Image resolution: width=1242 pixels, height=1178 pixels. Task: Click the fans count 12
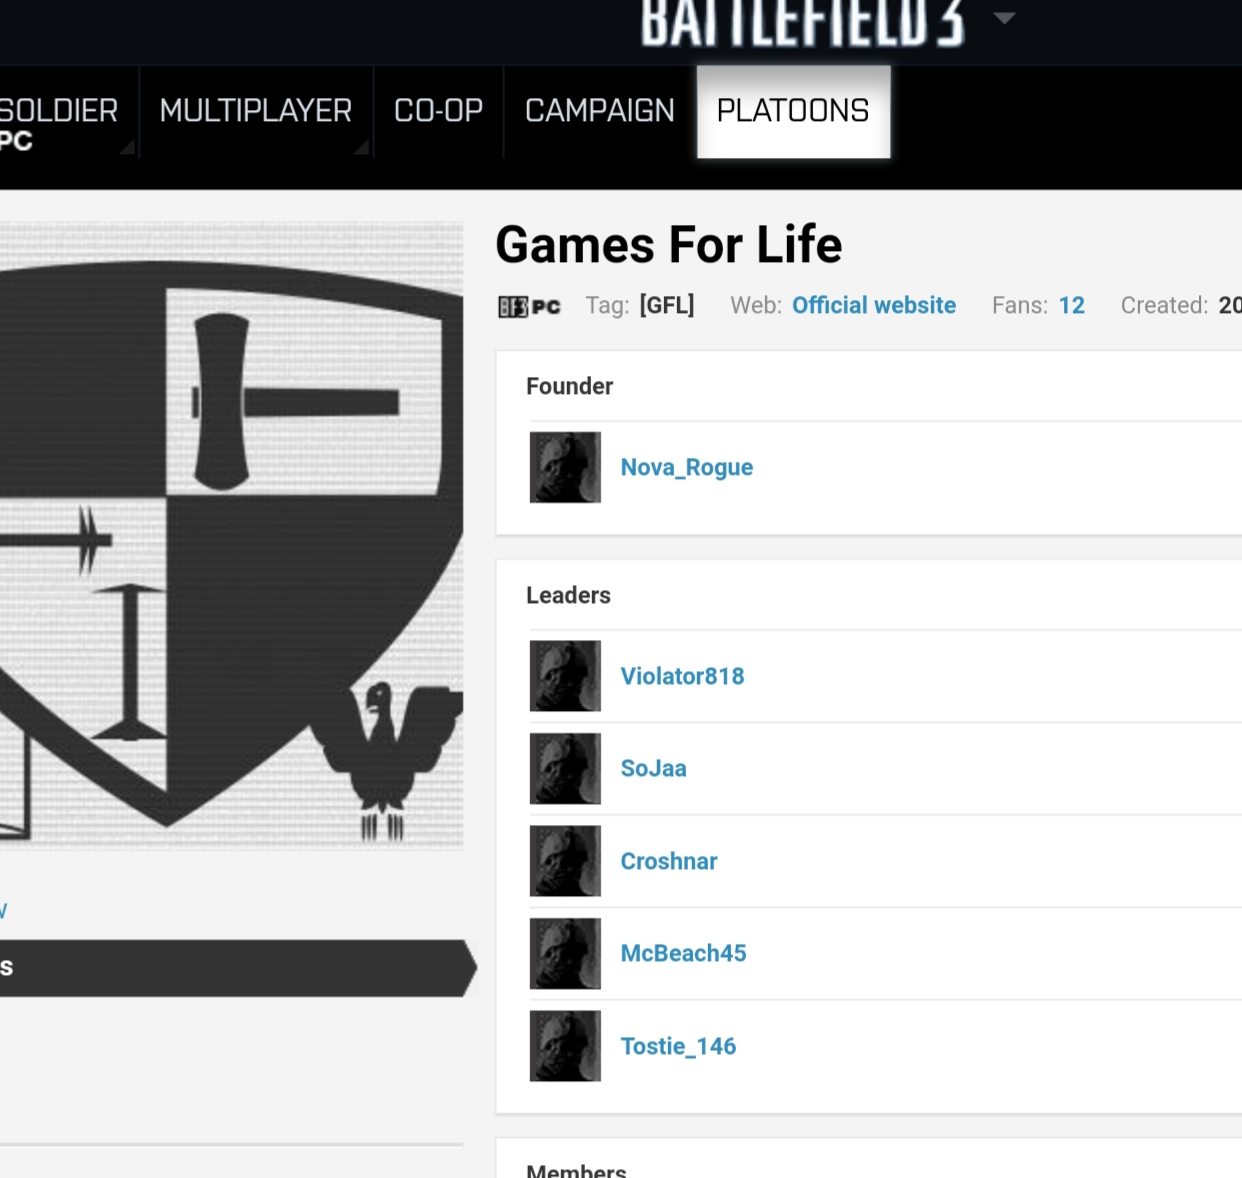pos(1072,305)
